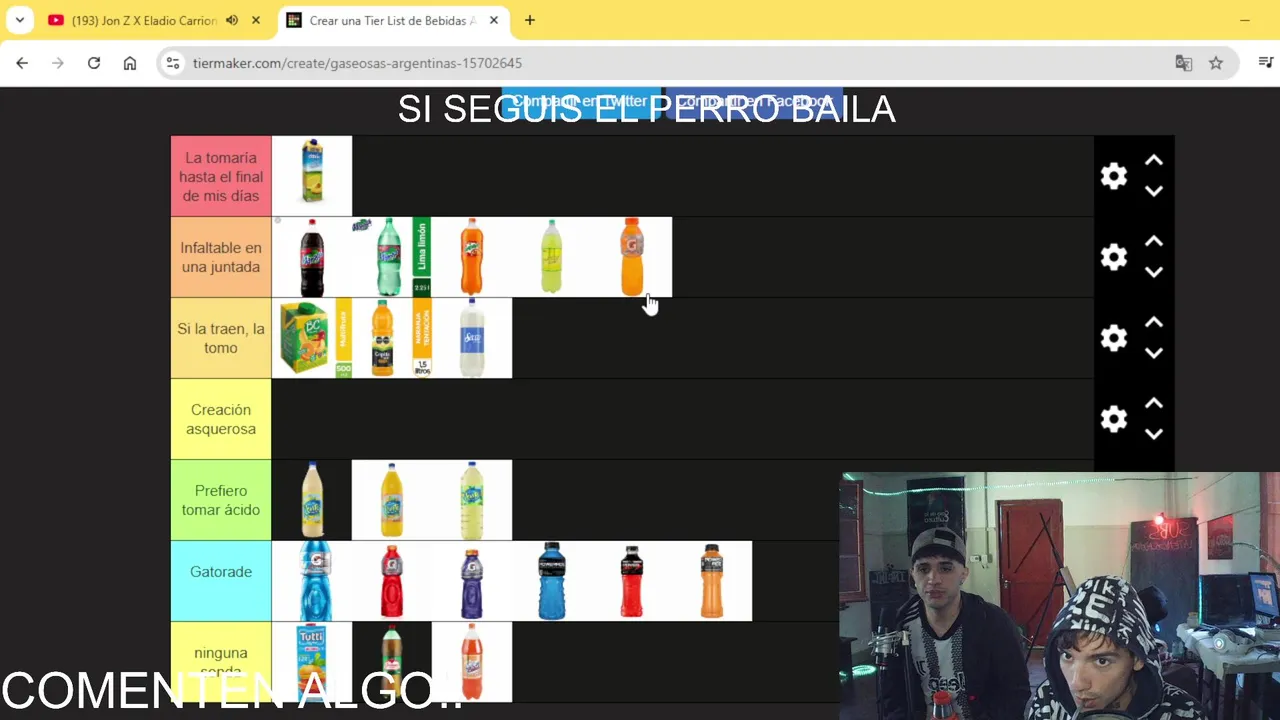Open the browser tab search chevron

click(x=19, y=20)
